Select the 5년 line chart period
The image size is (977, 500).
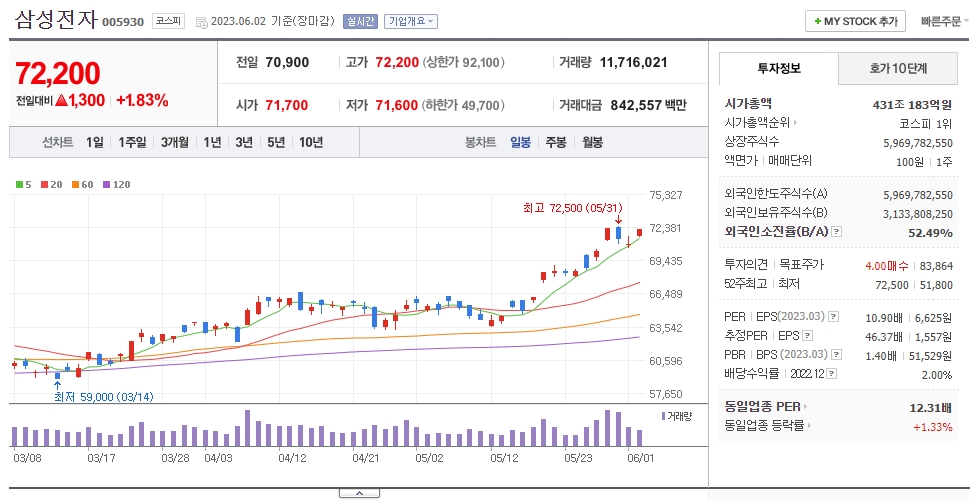(276, 142)
